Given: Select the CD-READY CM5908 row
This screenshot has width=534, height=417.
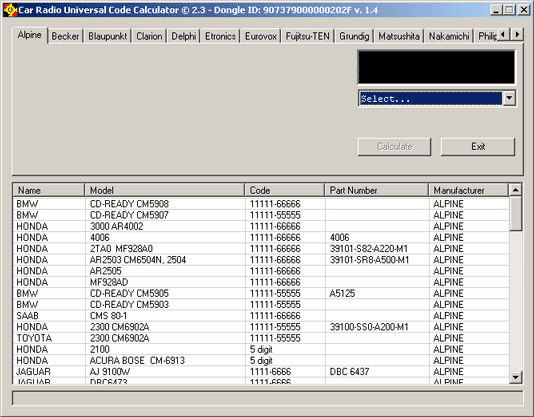Looking at the screenshot, I should (x=261, y=204).
